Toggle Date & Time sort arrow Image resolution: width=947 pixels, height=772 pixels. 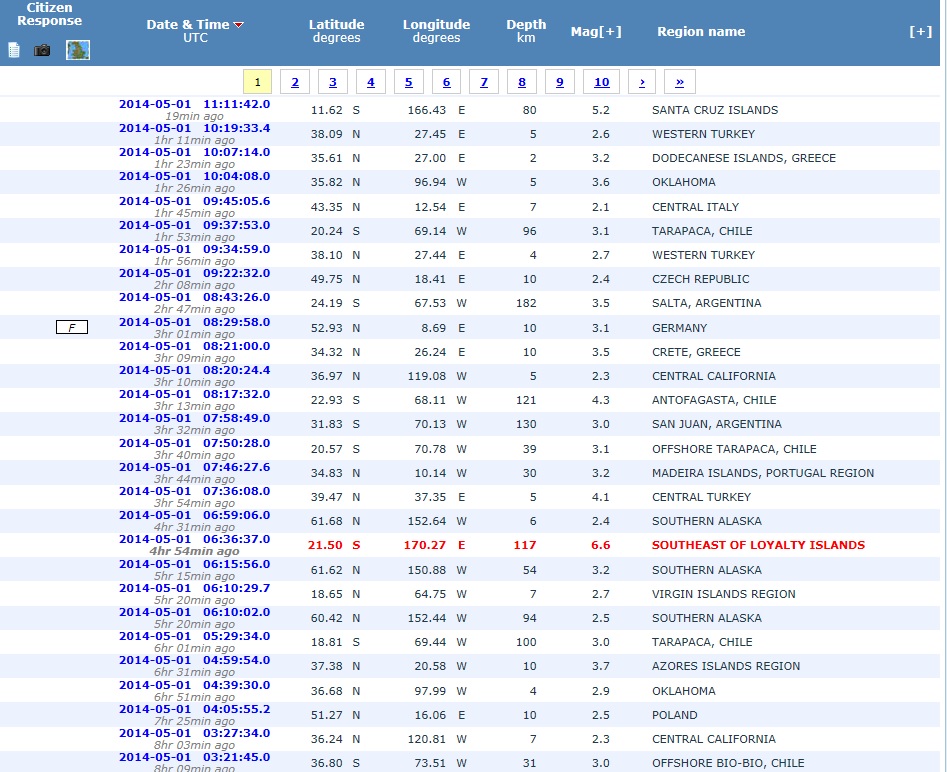tap(239, 25)
